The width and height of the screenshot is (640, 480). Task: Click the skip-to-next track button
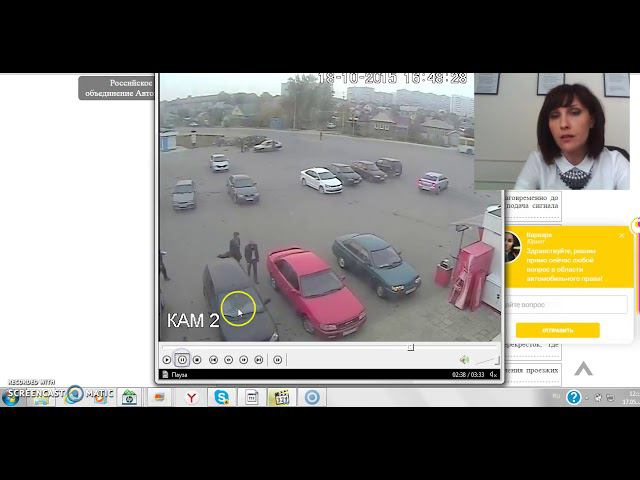pos(259,360)
